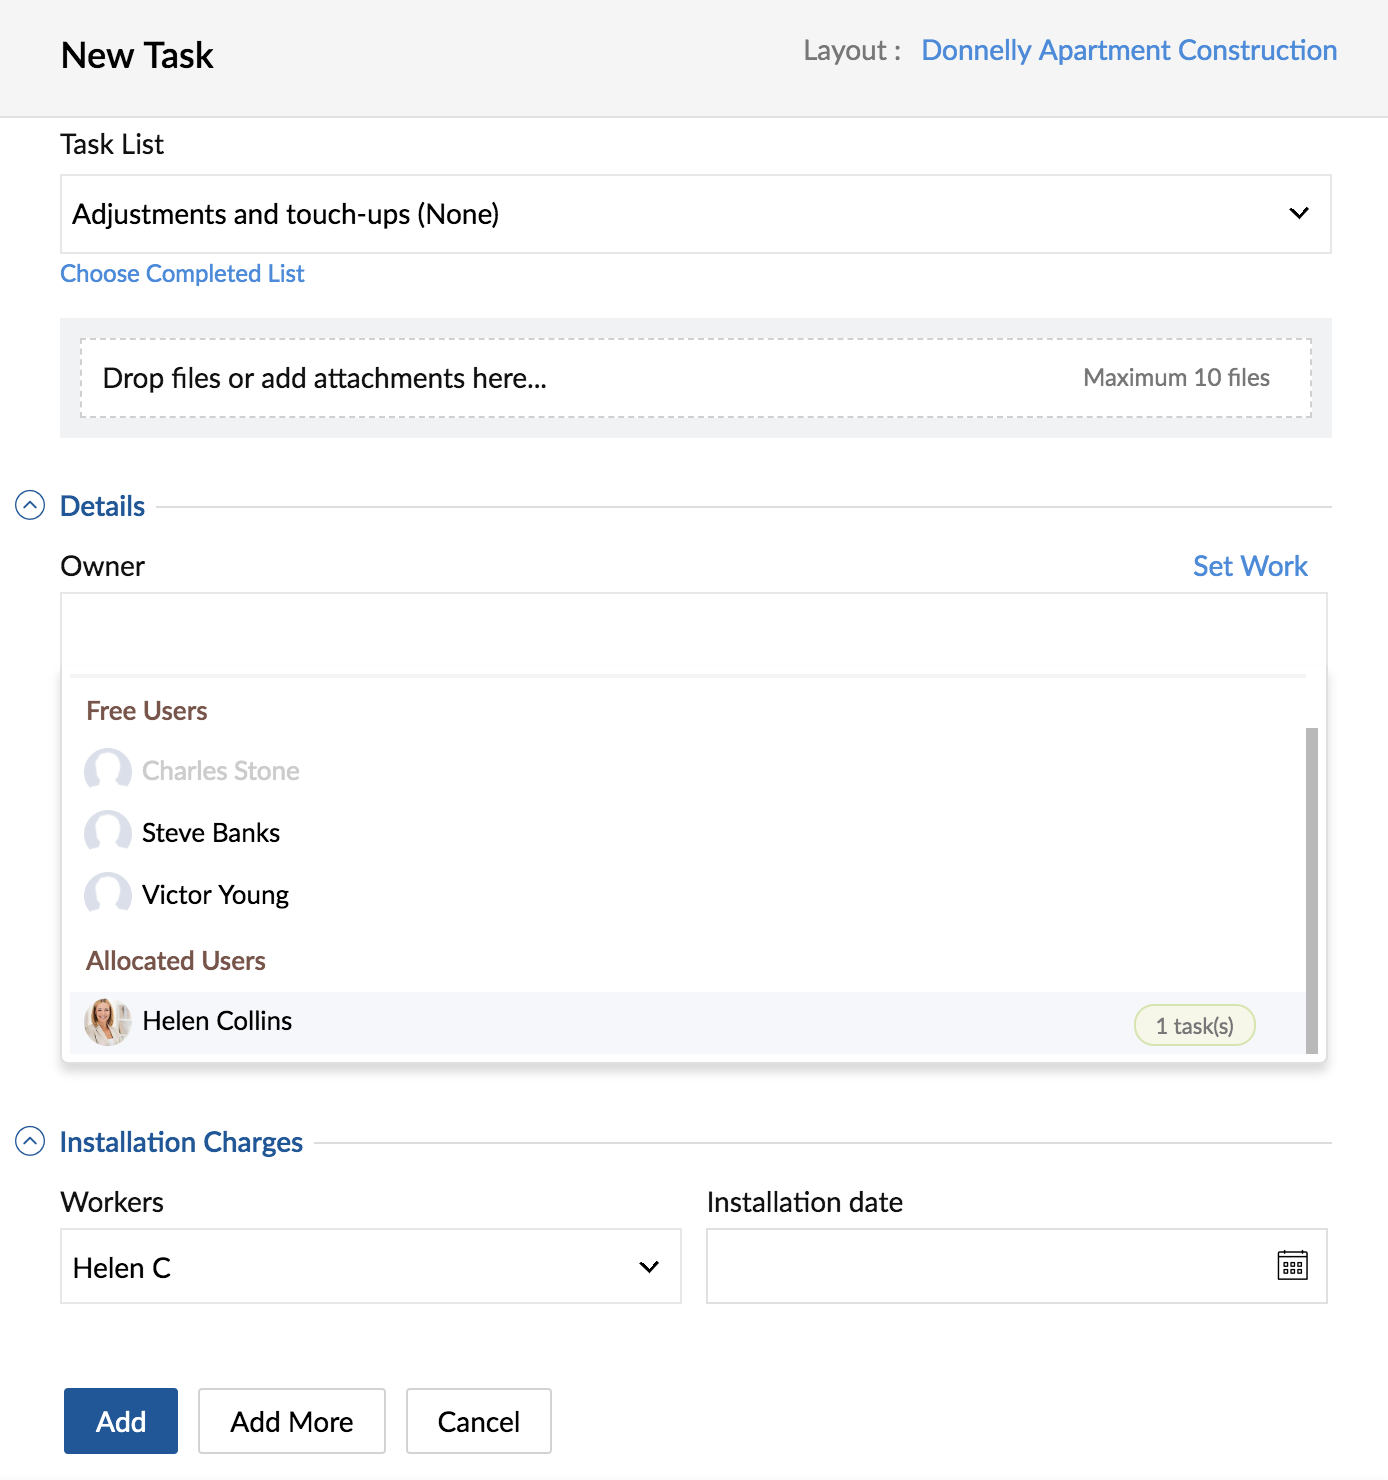Click Victor Young avatar icon

click(x=108, y=895)
